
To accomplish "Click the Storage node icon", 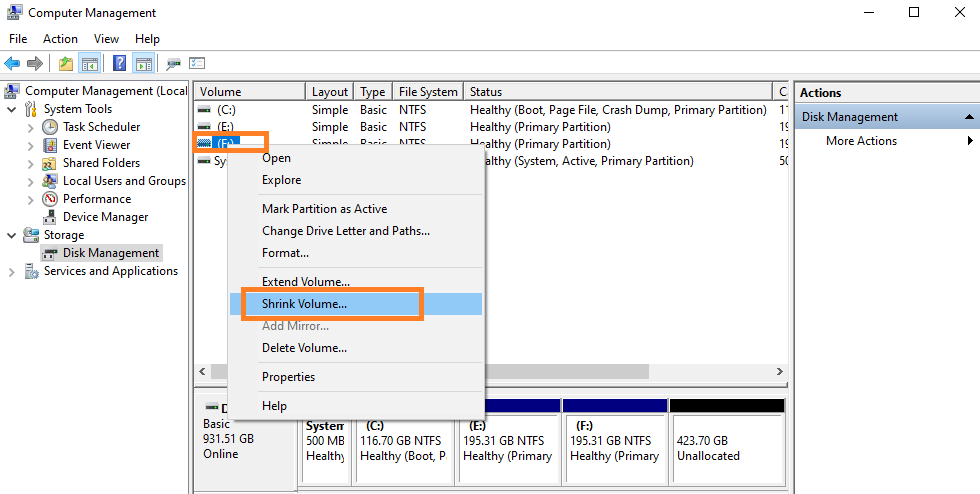I will 31,235.
